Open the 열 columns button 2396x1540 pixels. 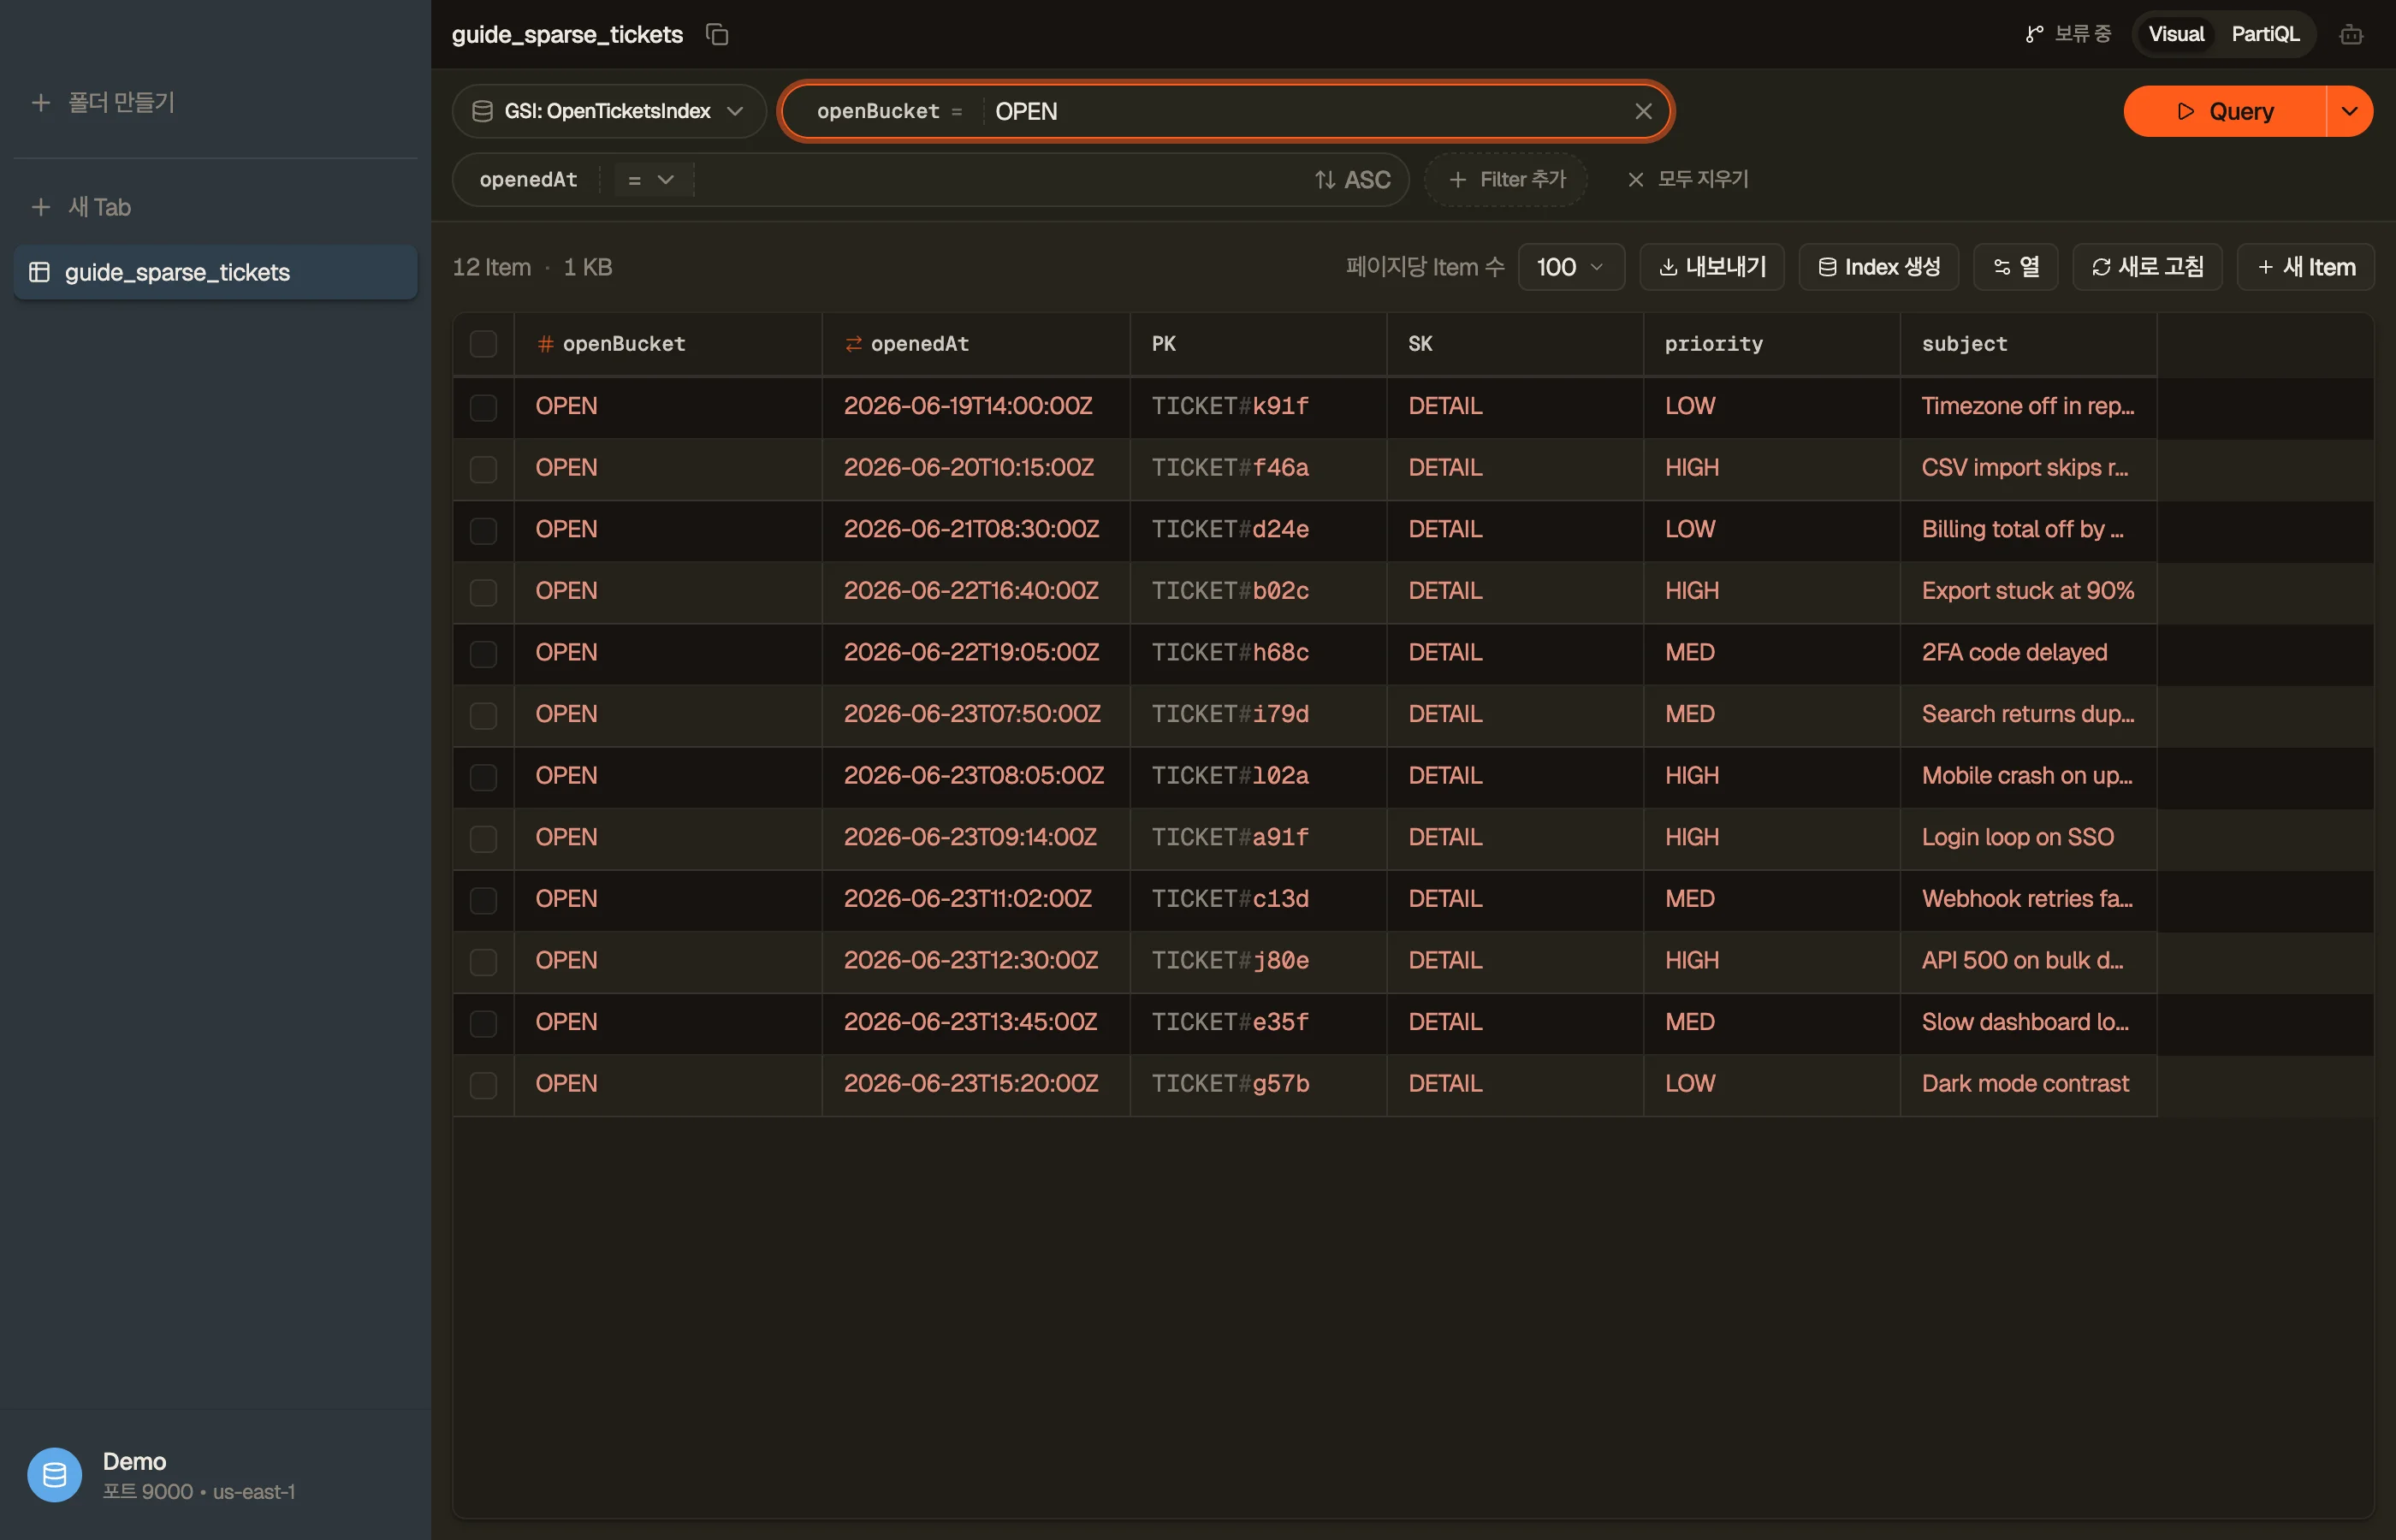point(2016,267)
